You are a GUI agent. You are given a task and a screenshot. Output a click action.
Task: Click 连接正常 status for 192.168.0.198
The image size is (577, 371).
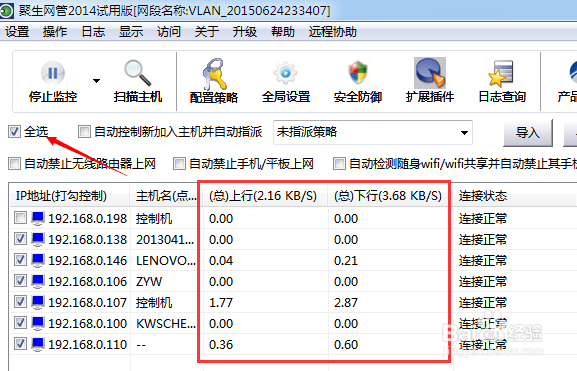[x=483, y=219]
